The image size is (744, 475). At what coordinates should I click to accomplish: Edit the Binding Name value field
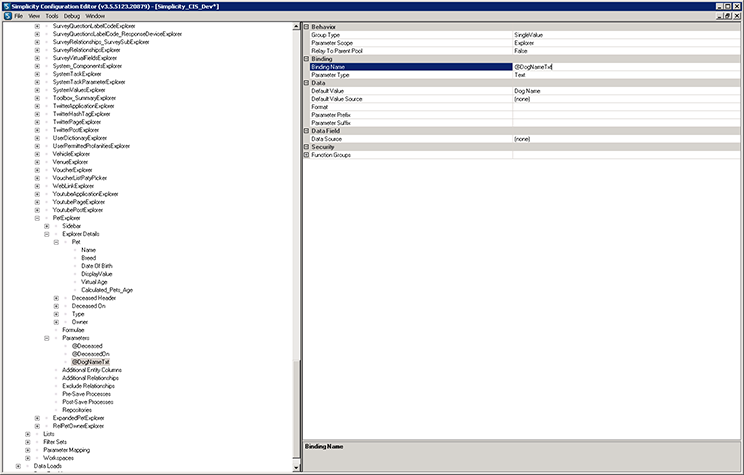pos(626,67)
